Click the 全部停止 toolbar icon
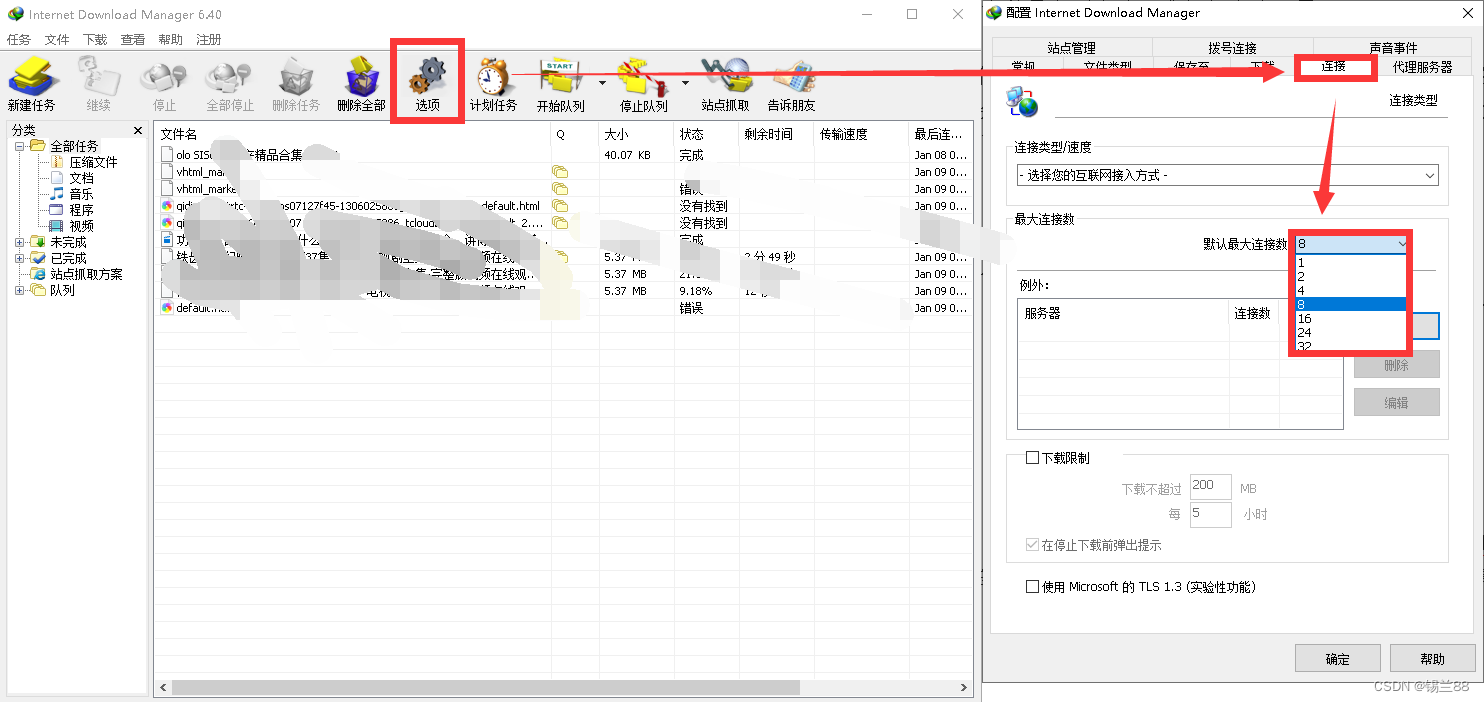The width and height of the screenshot is (1484, 702). pos(230,83)
